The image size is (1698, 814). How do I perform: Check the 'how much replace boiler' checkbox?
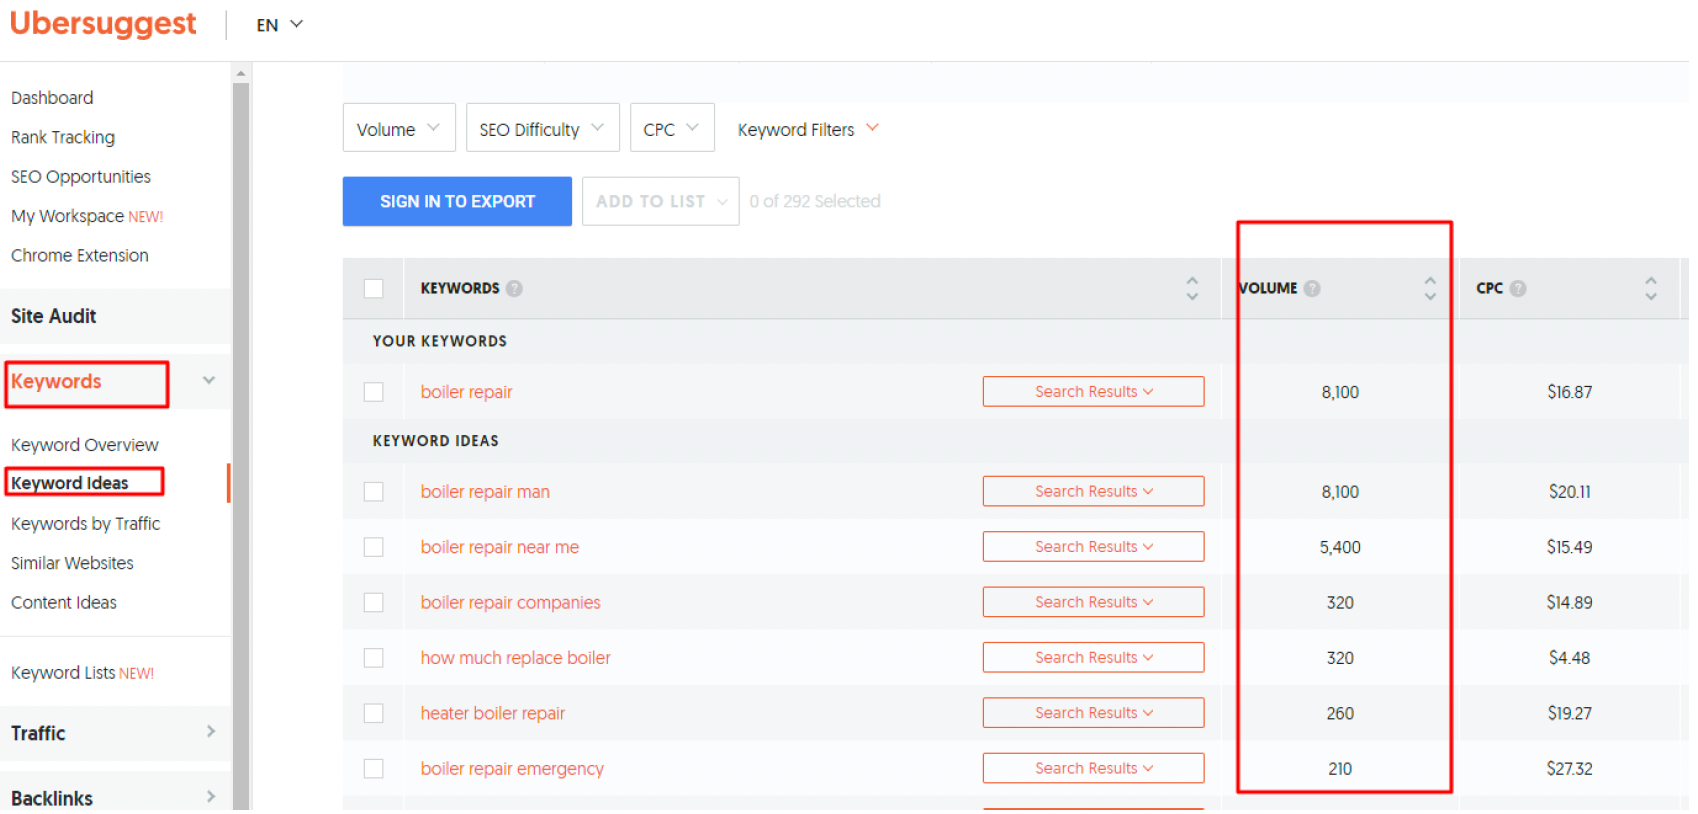(x=374, y=658)
